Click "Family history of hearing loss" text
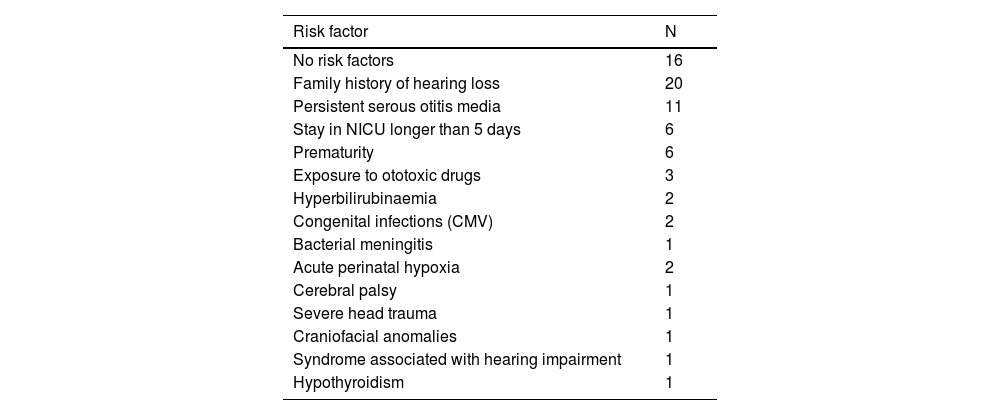This screenshot has height=415, width=1000. click(x=395, y=84)
